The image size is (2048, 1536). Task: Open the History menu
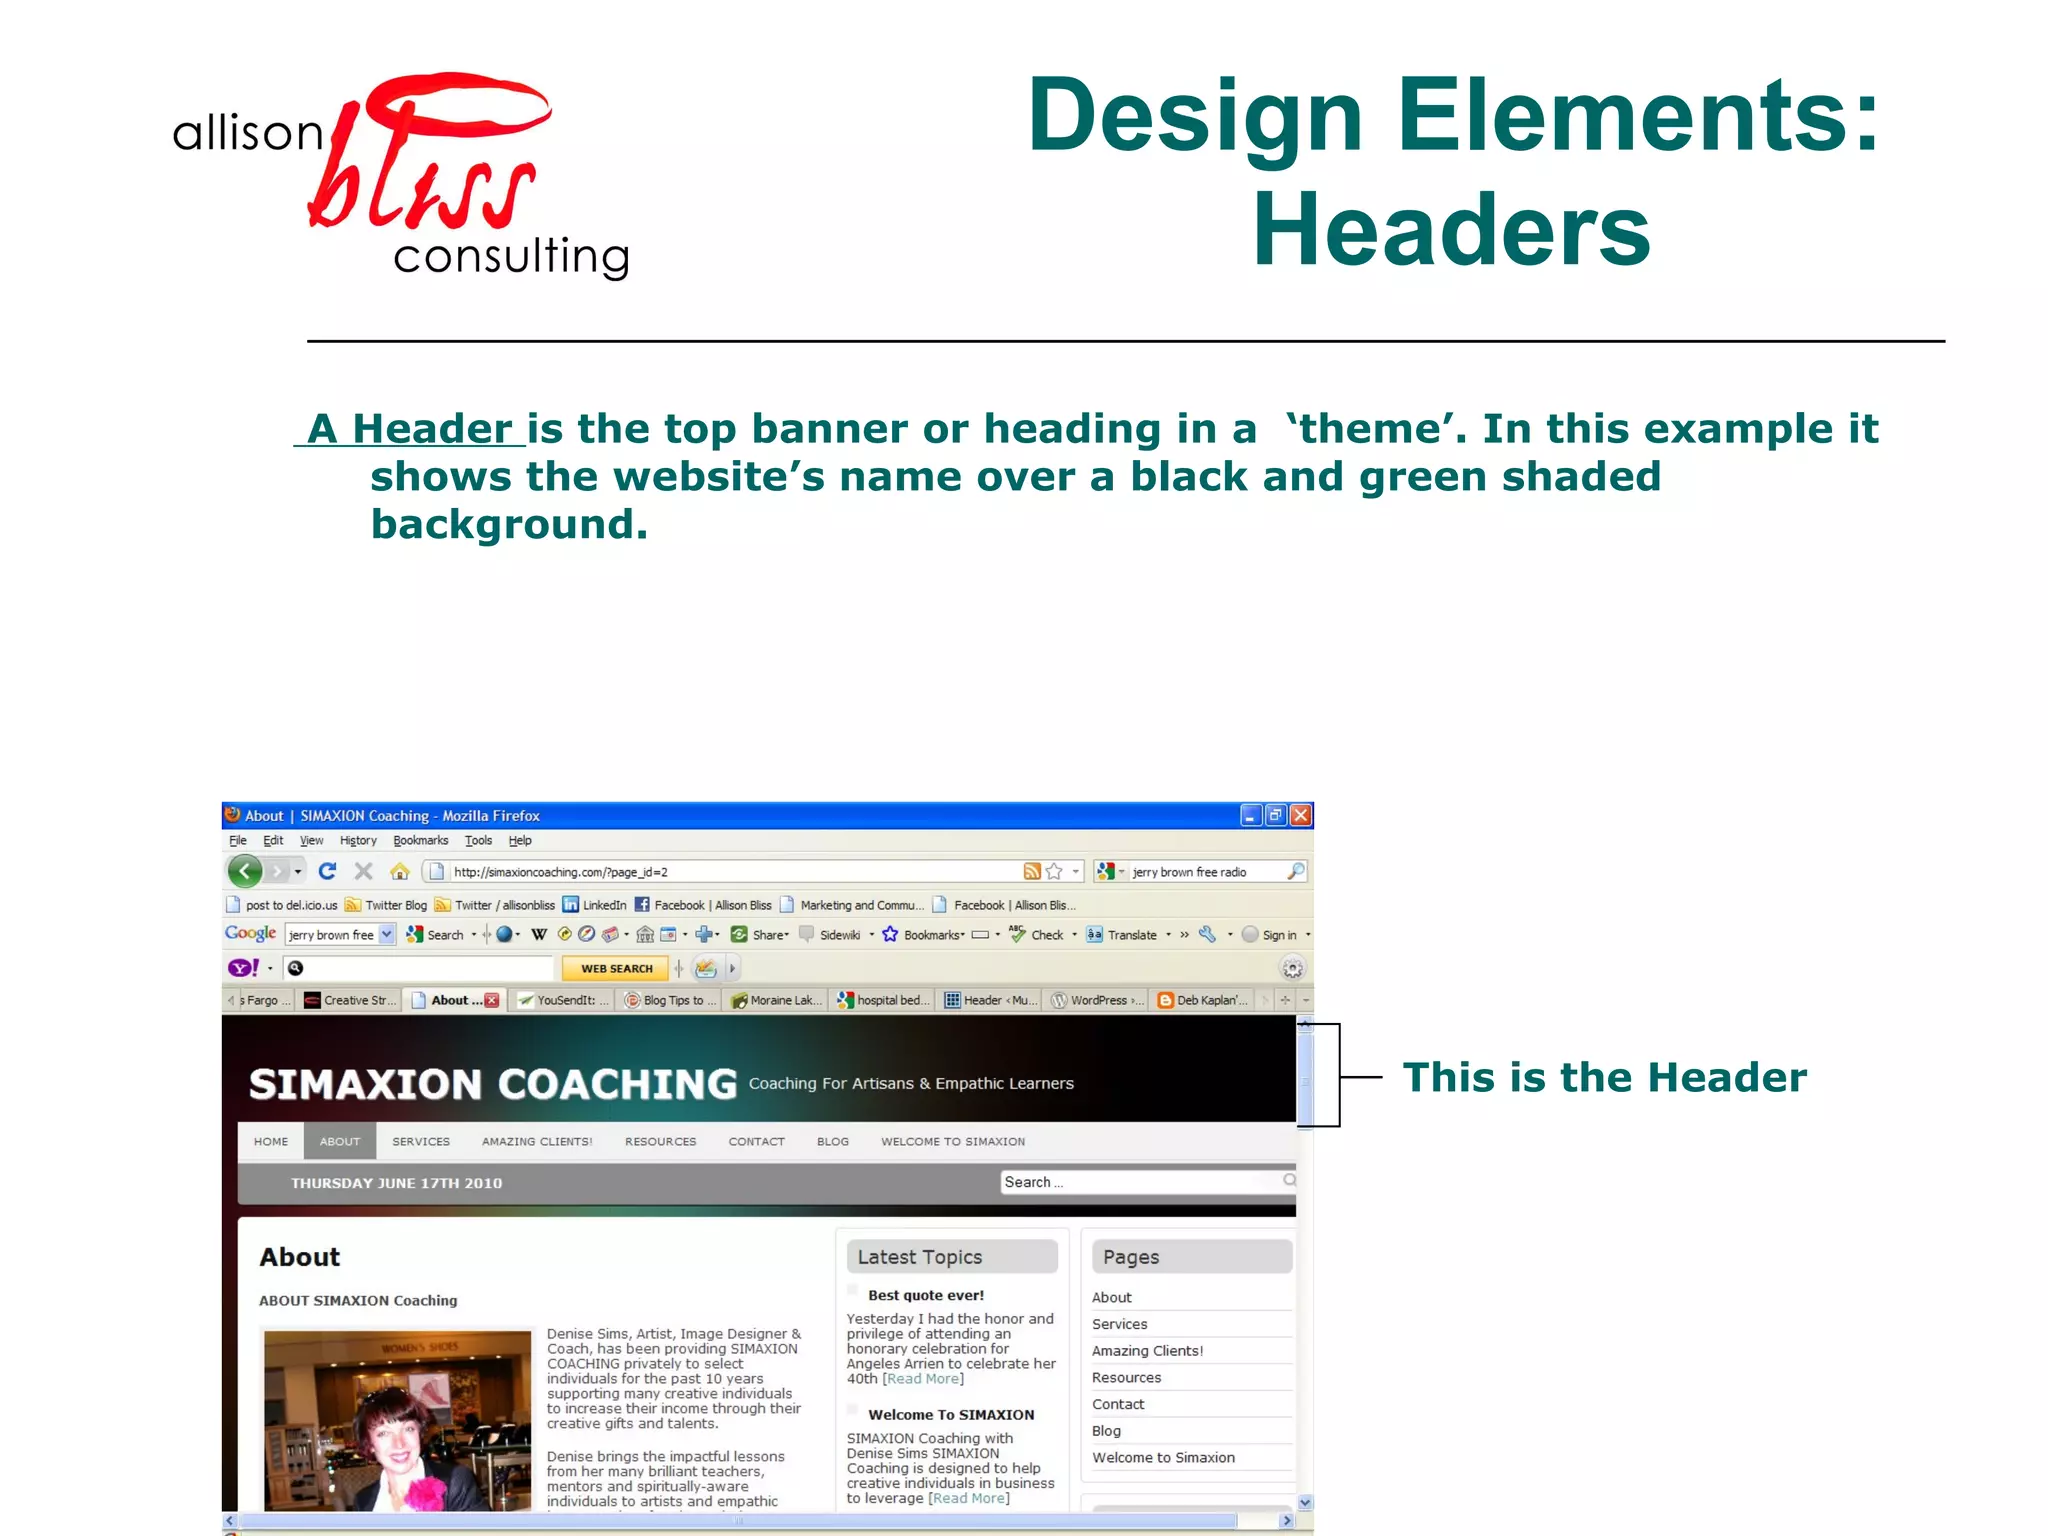[x=358, y=840]
